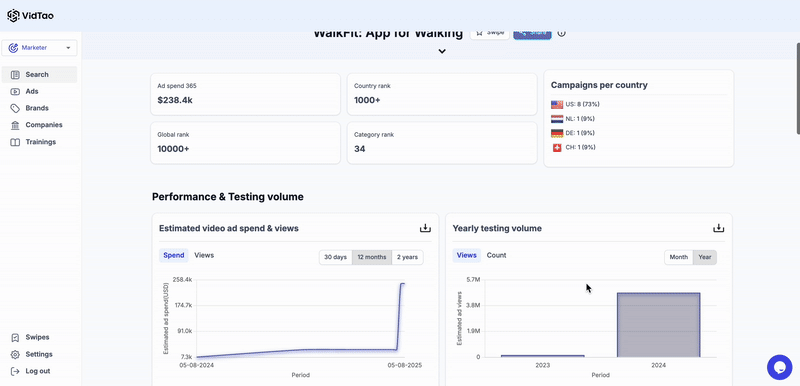
Task: Click the Settings gear icon
Action: (x=15, y=354)
